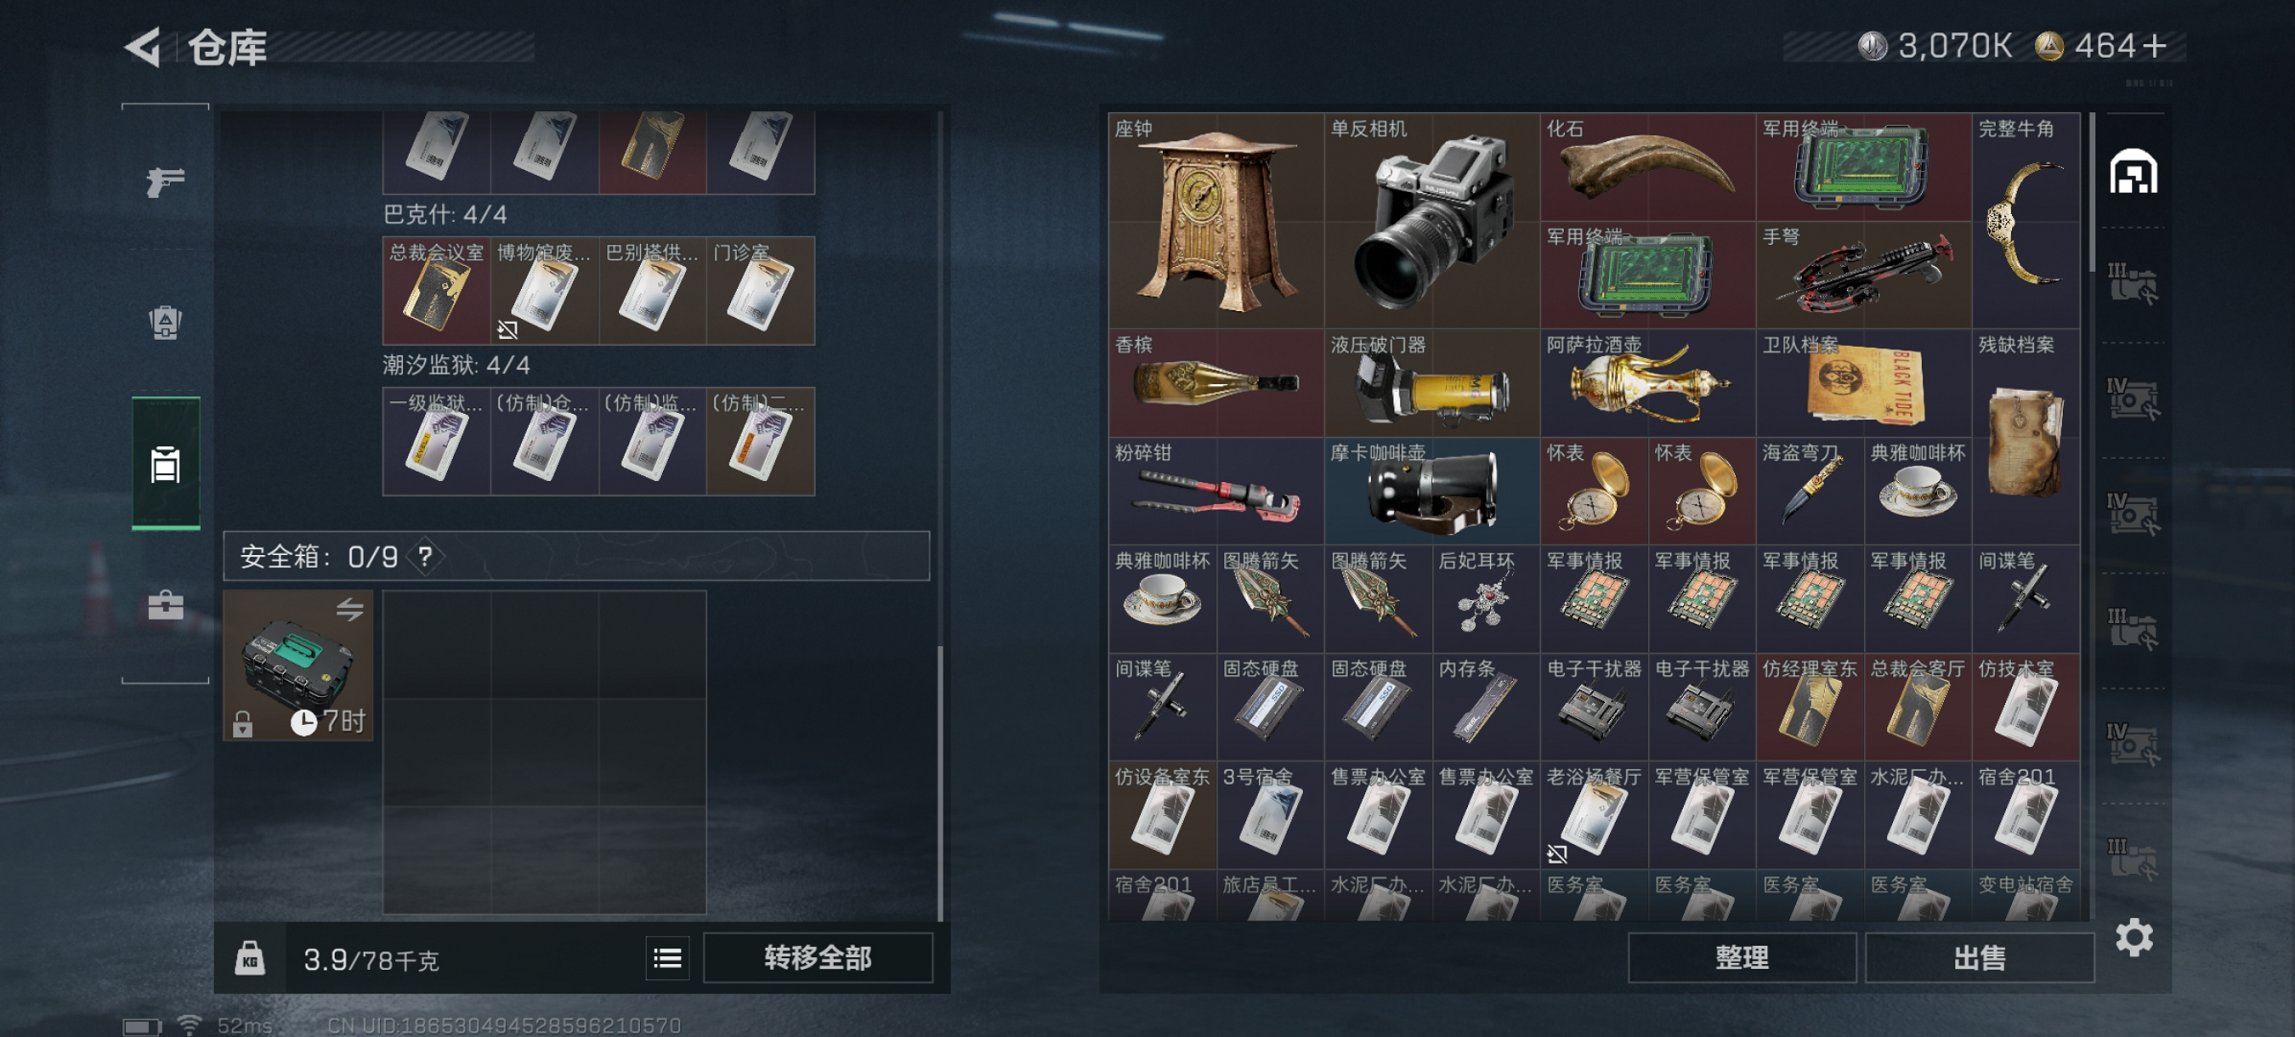The image size is (2295, 1037).
Task: Click the warehouse grid vertical scrollbar
Action: click(2091, 192)
